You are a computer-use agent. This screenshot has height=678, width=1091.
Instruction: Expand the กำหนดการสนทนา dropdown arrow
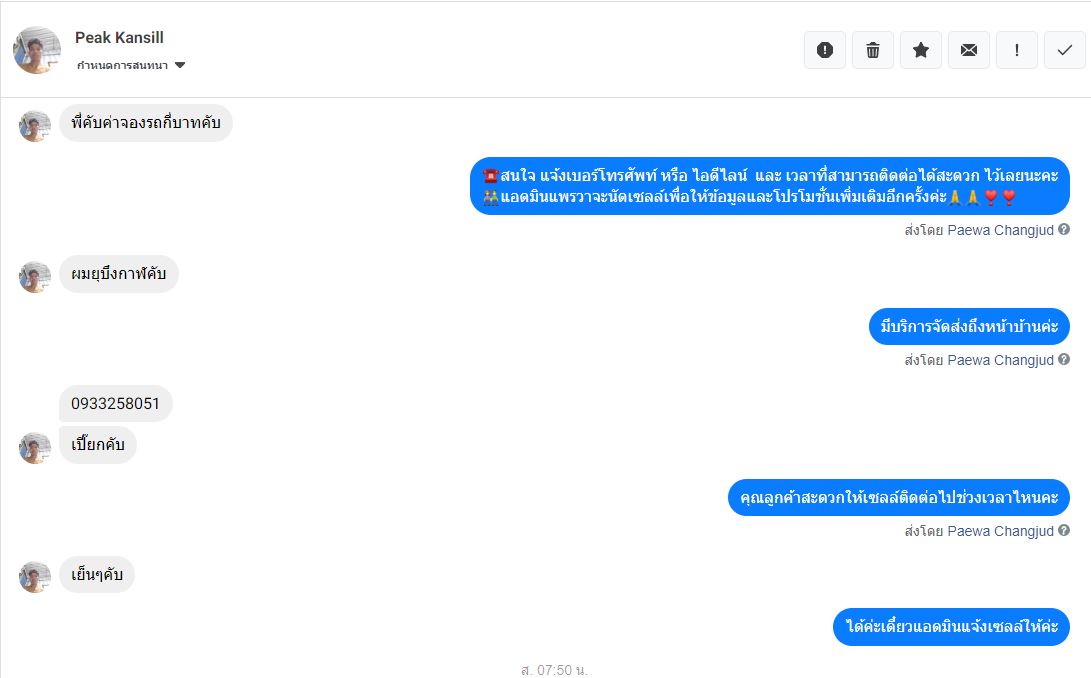(180, 65)
